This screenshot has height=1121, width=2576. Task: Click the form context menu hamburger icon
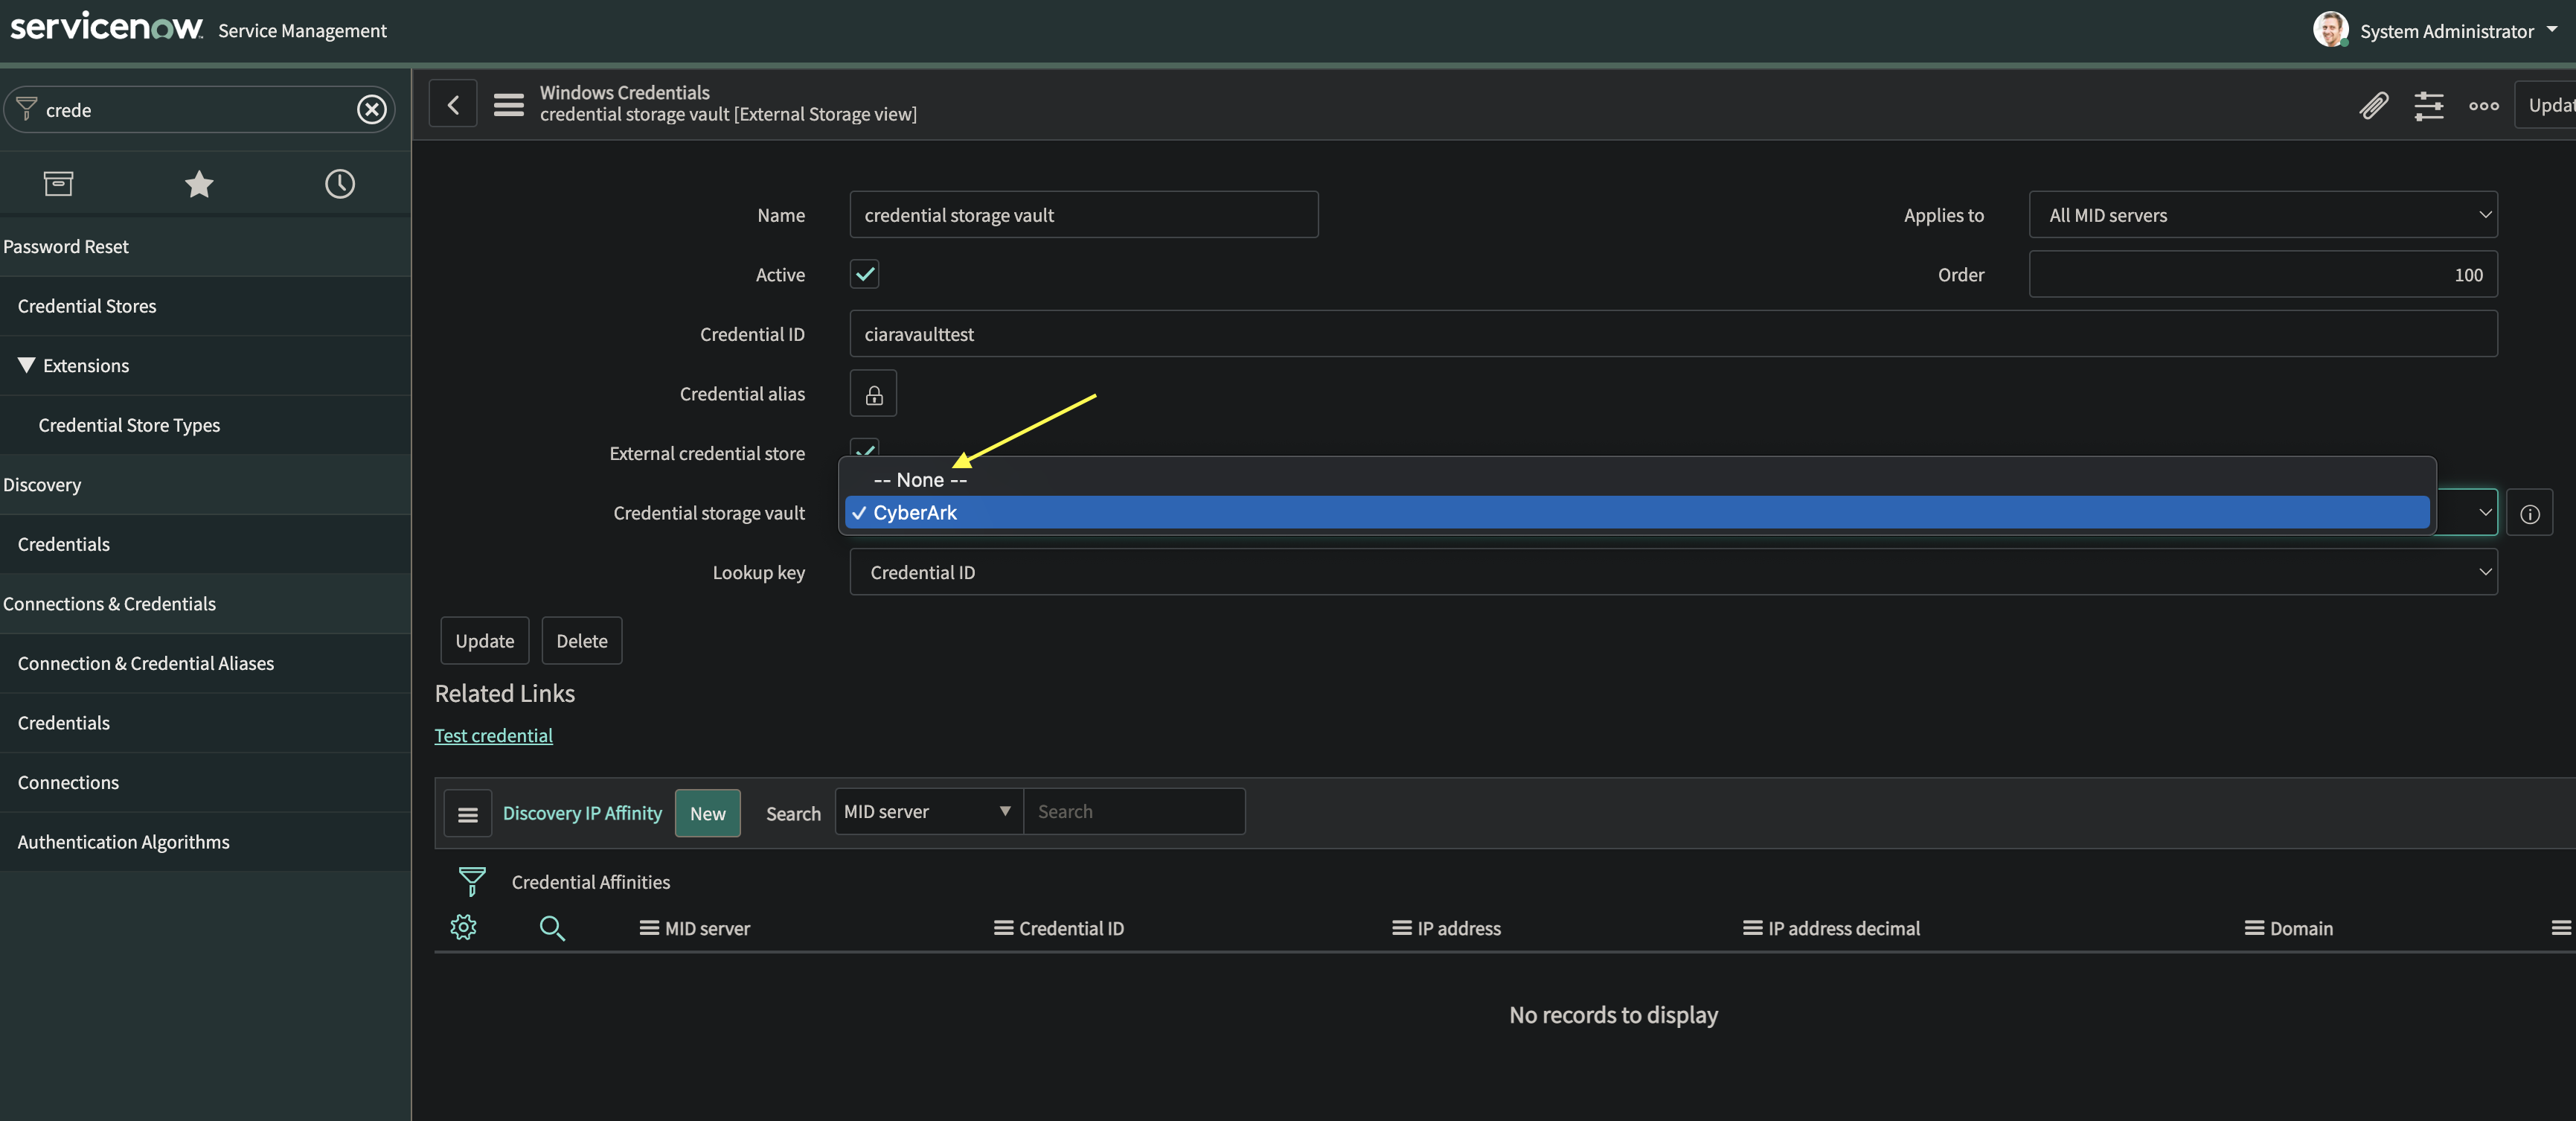509,104
